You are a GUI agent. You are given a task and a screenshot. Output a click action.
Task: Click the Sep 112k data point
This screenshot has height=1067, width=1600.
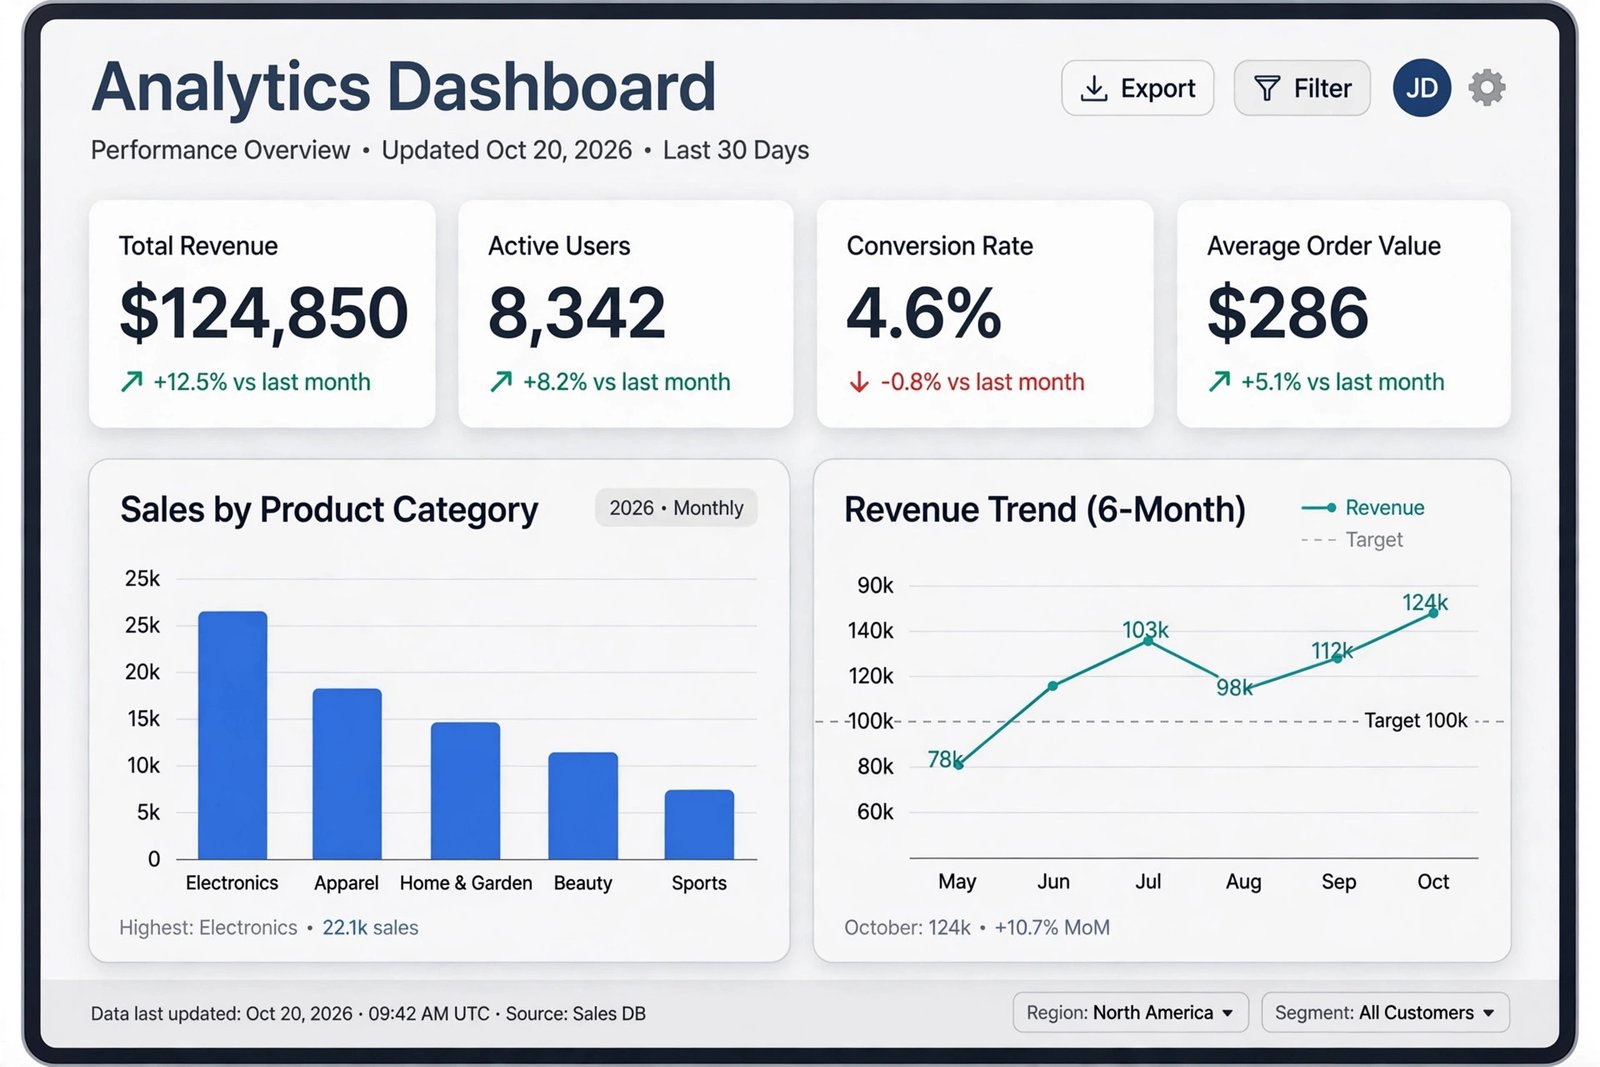point(1338,658)
